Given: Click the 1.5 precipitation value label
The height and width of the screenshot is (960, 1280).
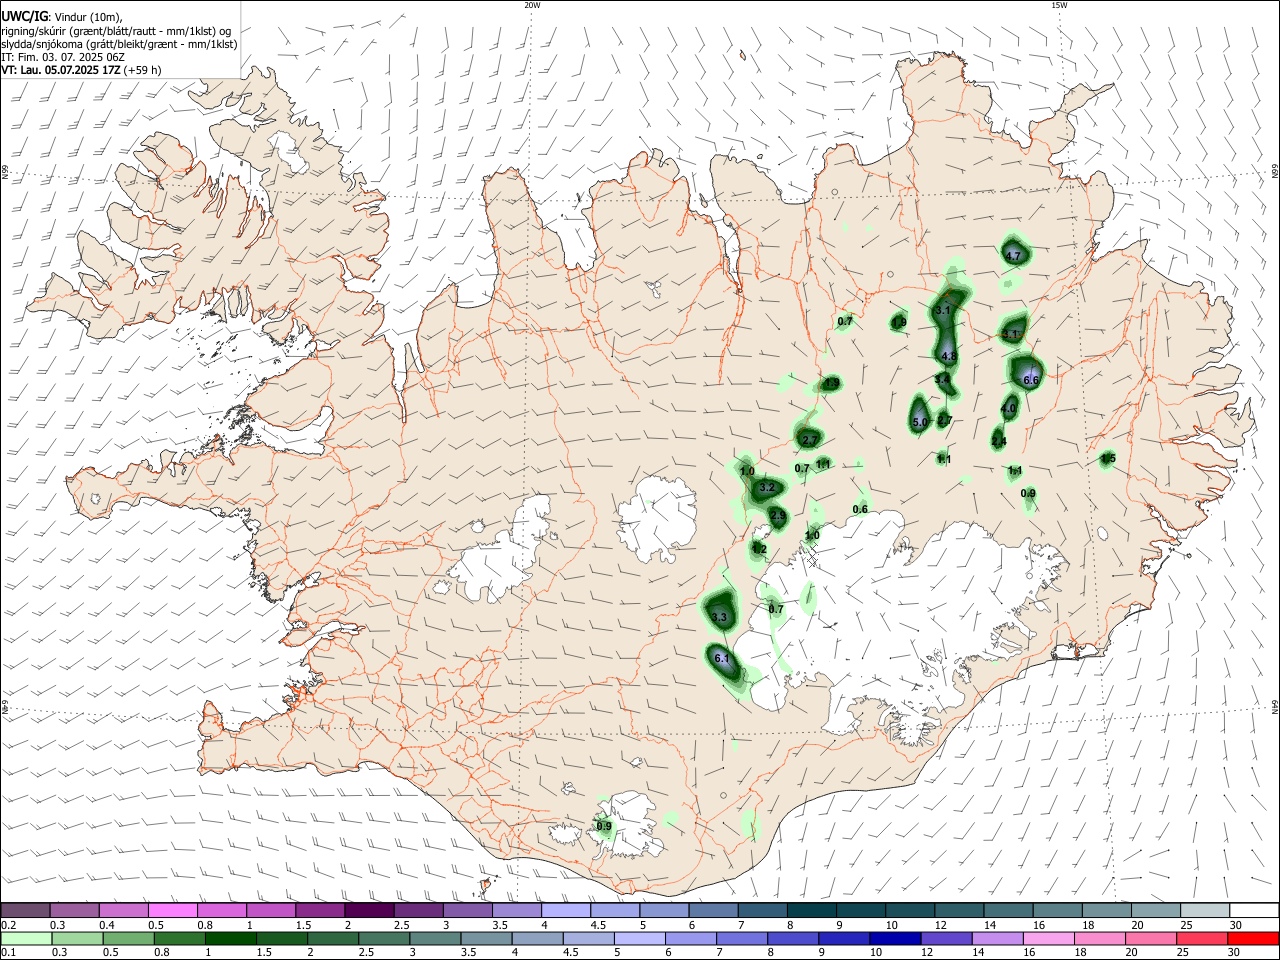Looking at the screenshot, I should click(x=1108, y=459).
